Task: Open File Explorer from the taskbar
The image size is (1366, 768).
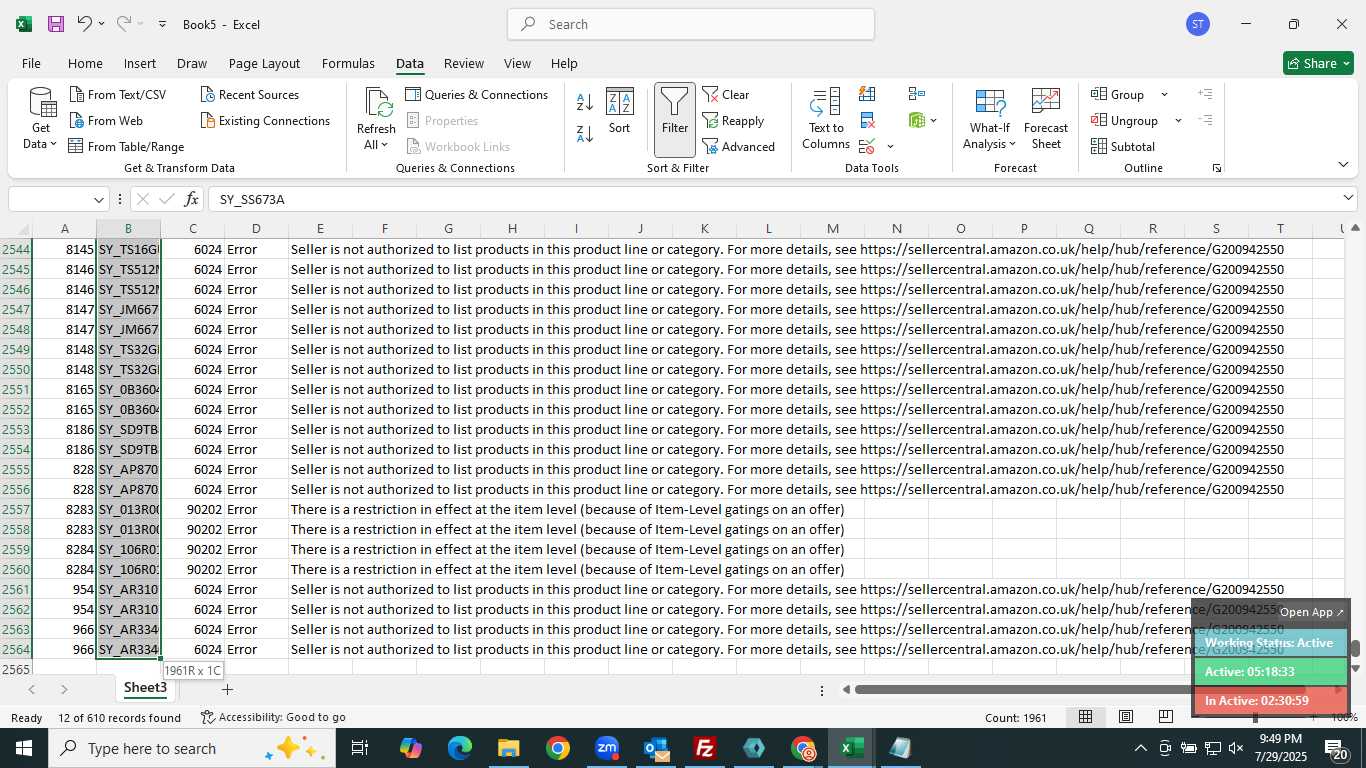Action: (508, 748)
